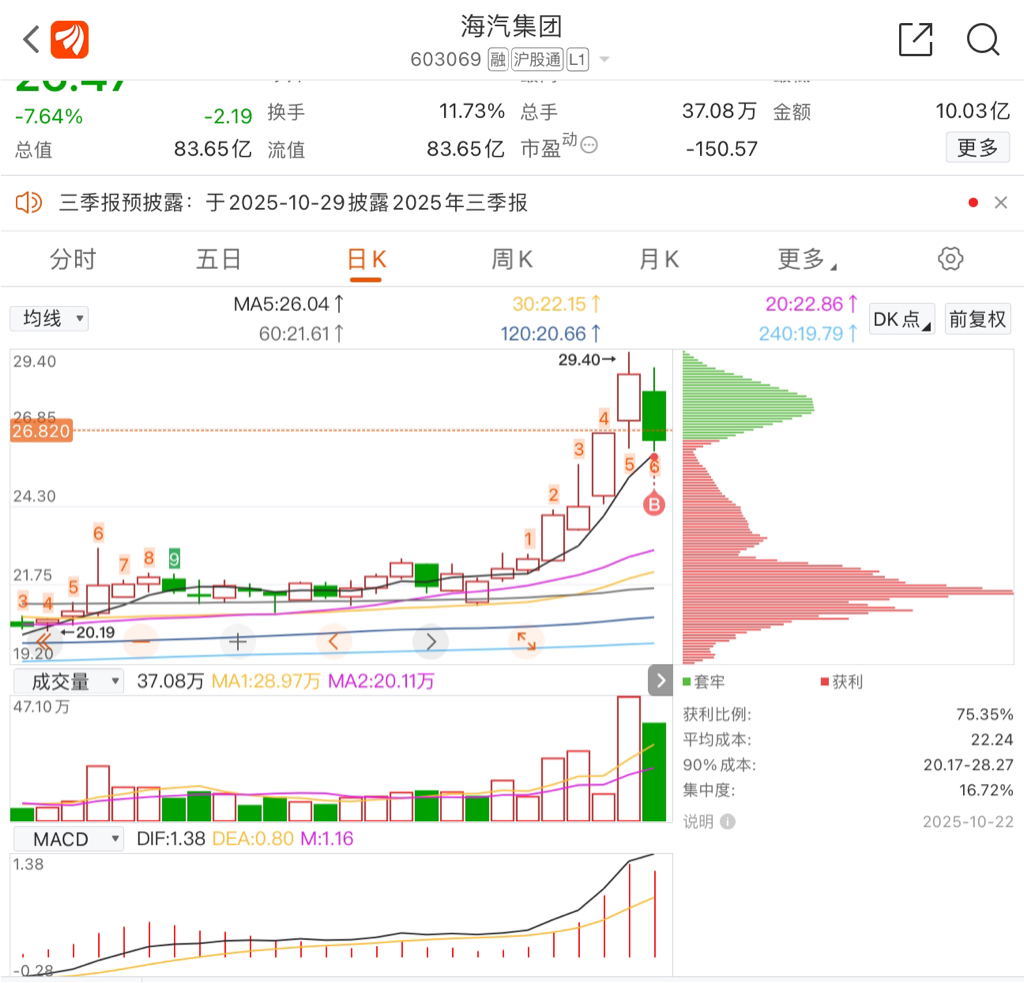Switch to the 分时 tab
Viewport: 1024px width, 983px height.
tap(73, 259)
